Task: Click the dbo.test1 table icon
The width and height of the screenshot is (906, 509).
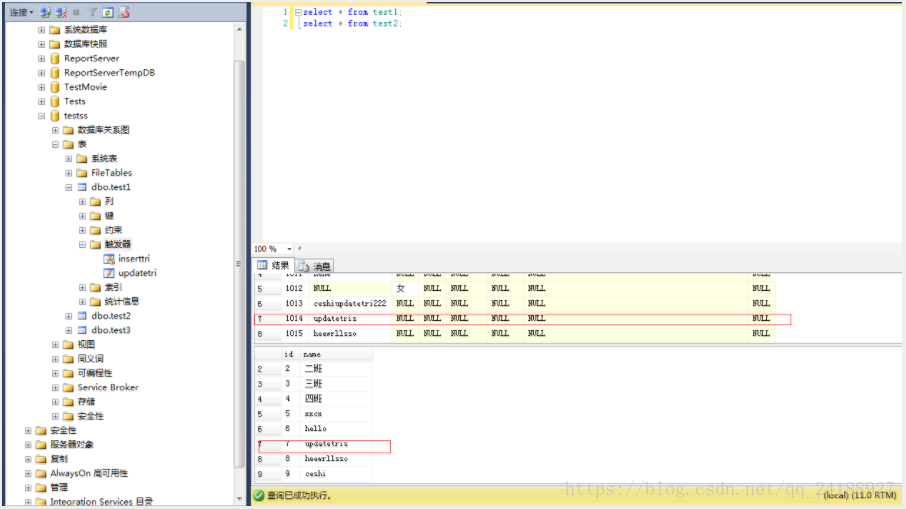Action: click(82, 187)
